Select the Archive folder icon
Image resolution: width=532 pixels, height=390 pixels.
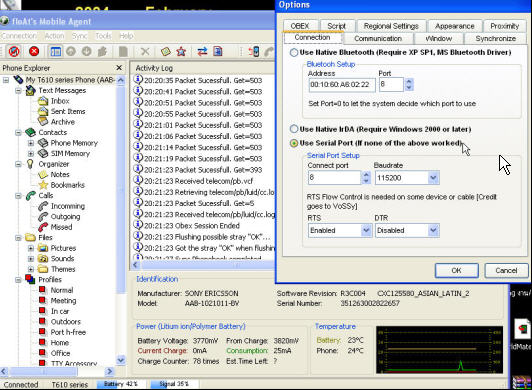coord(43,122)
